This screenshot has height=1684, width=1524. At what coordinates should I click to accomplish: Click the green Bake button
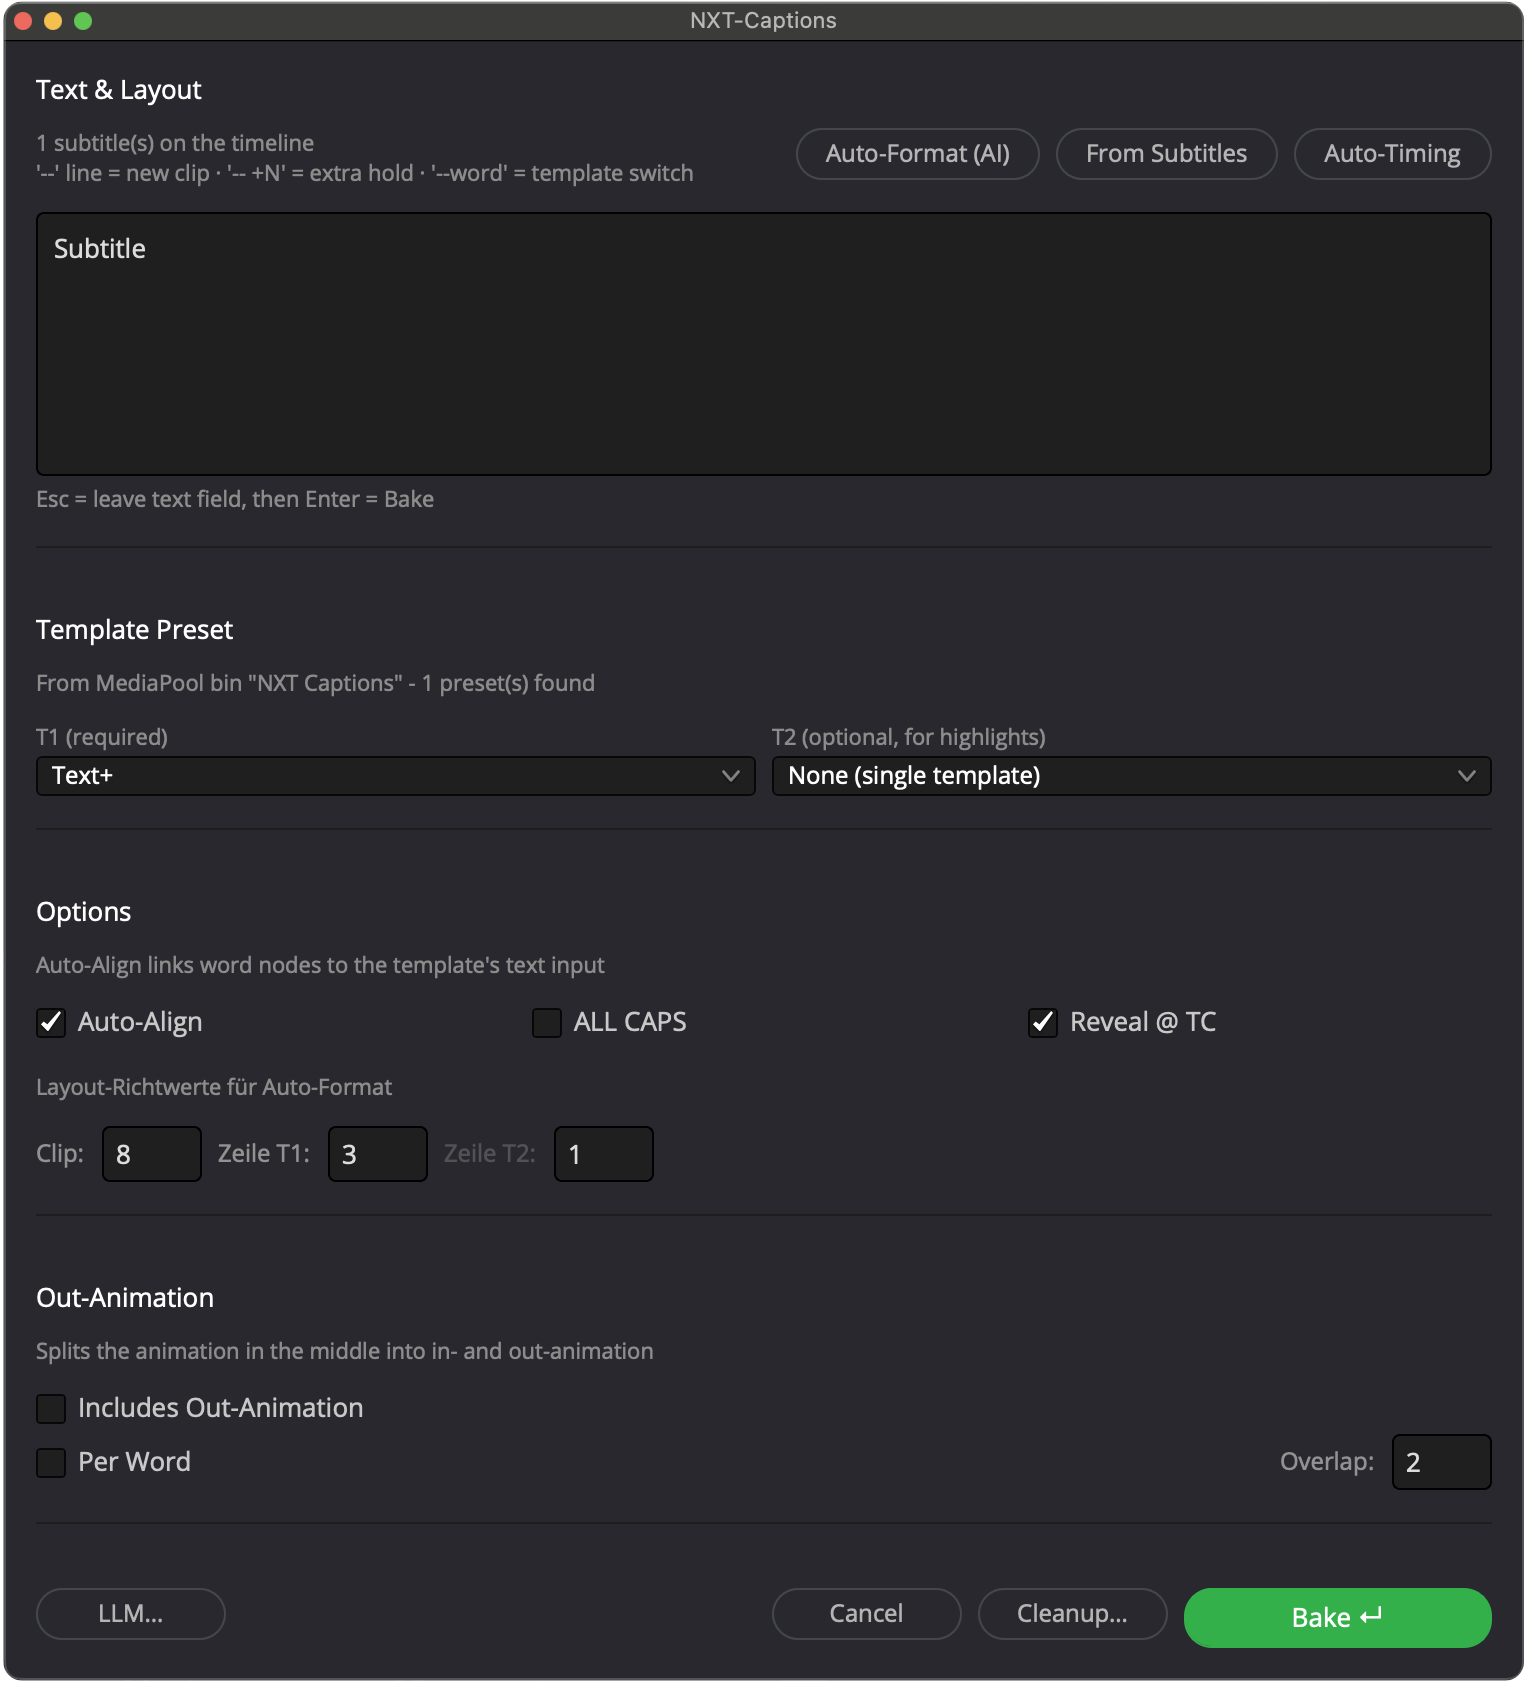pos(1337,1617)
